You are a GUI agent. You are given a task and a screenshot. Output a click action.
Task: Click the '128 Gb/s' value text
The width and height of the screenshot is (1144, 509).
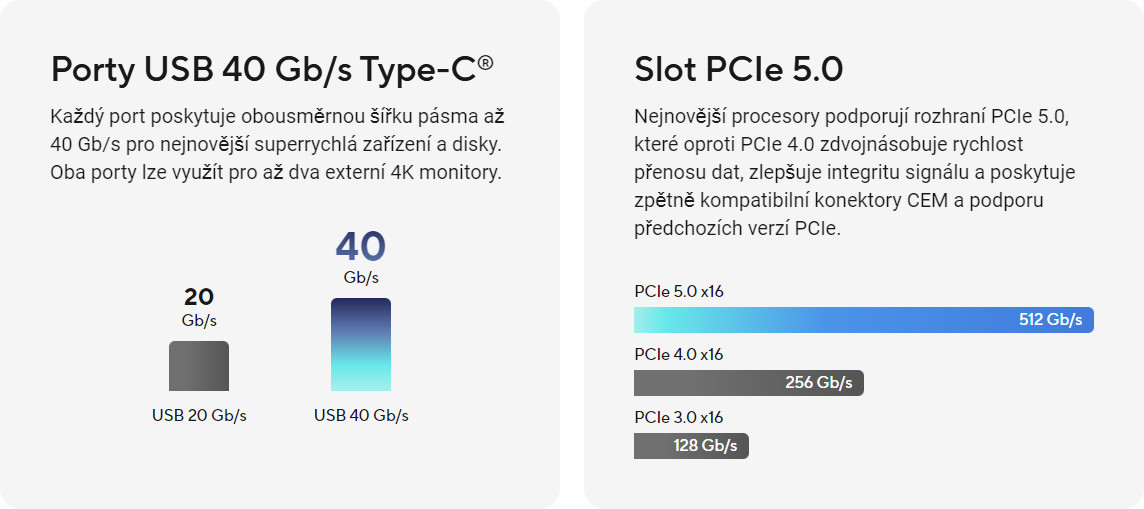[705, 446]
